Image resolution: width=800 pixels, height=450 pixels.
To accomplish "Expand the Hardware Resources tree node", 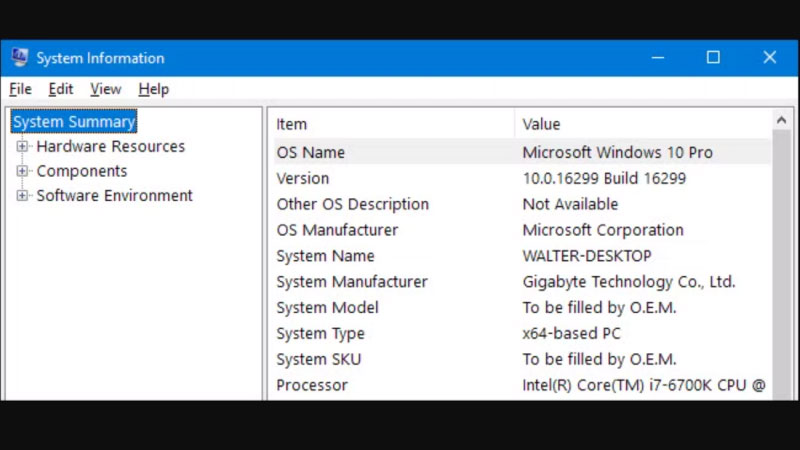I will [x=22, y=147].
